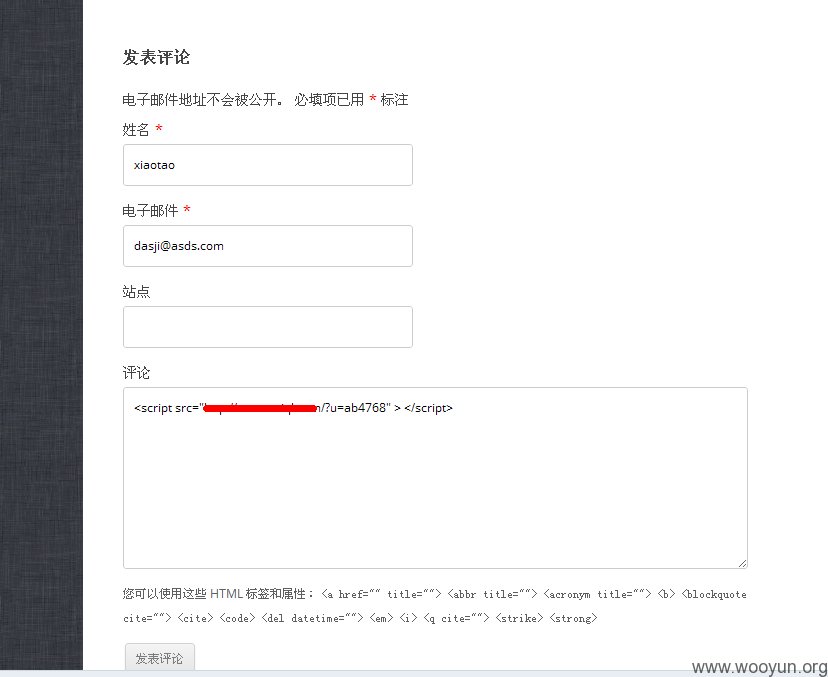
Task: Click the 姓名 name input field
Action: pos(268,165)
